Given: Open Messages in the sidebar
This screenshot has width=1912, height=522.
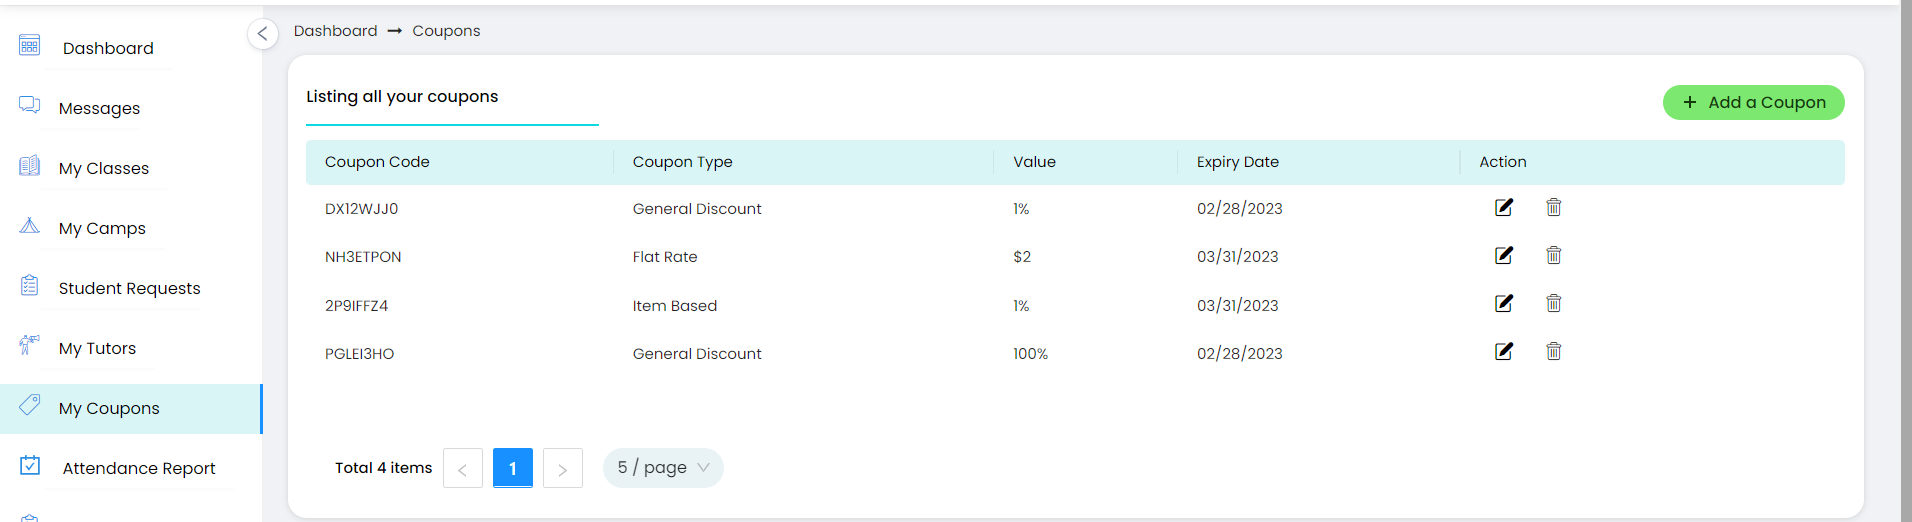Looking at the screenshot, I should [99, 108].
